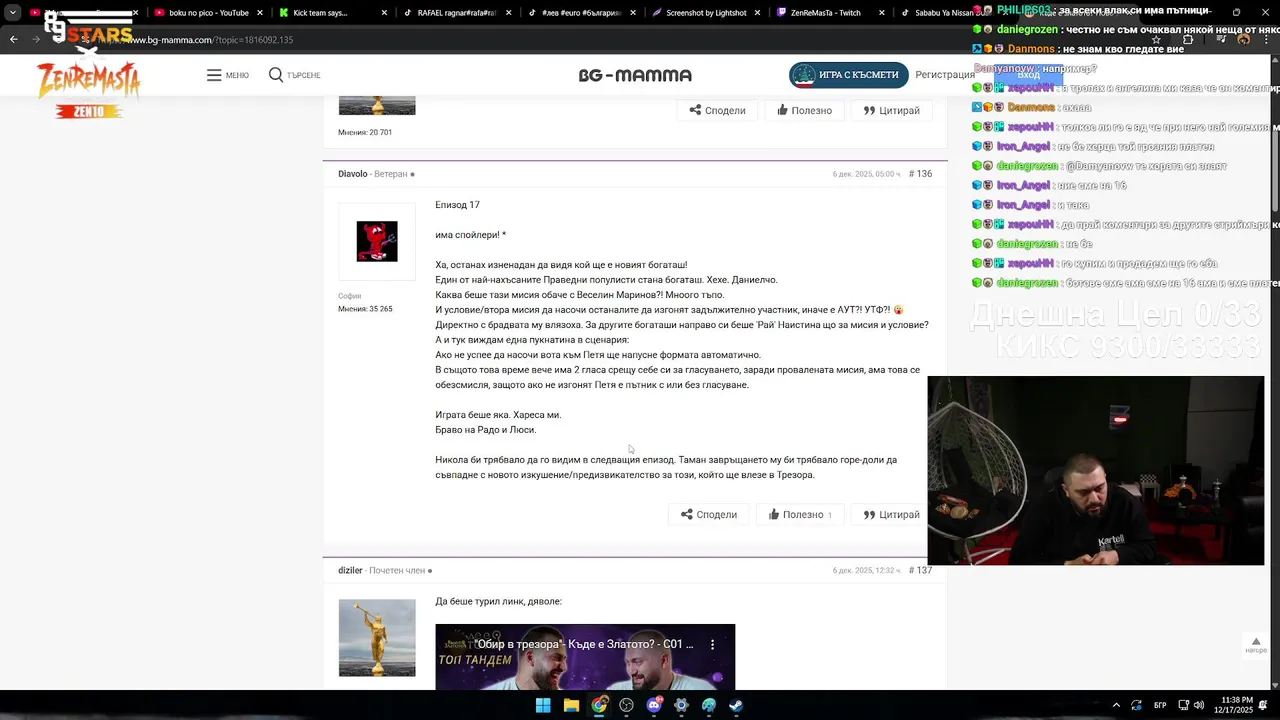
Task: Go back with the browser back arrow
Action: 13,40
